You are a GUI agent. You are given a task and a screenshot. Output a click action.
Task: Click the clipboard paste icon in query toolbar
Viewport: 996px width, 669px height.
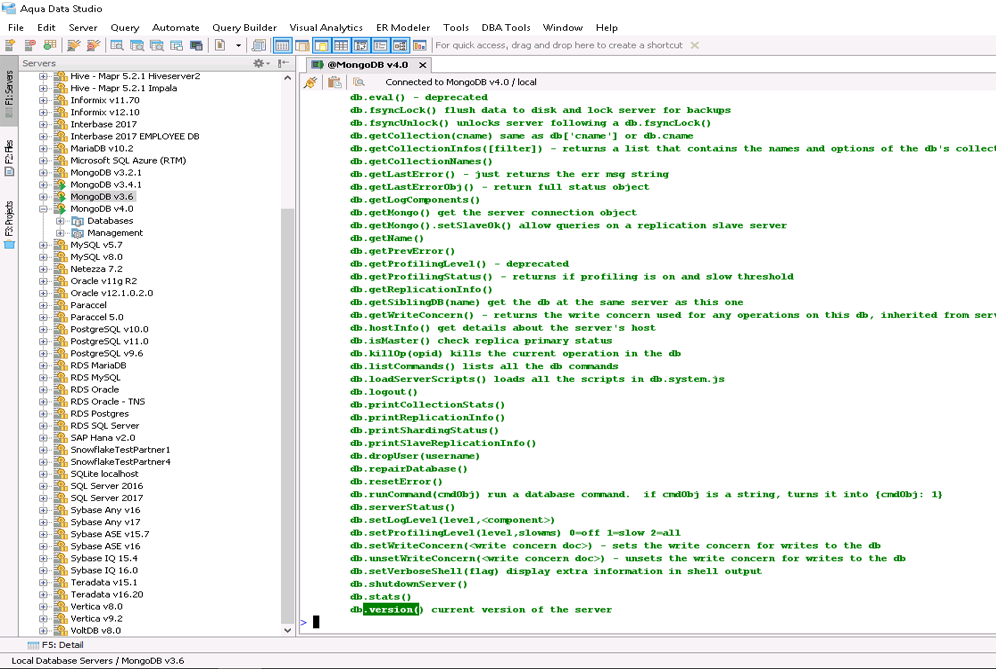point(335,82)
